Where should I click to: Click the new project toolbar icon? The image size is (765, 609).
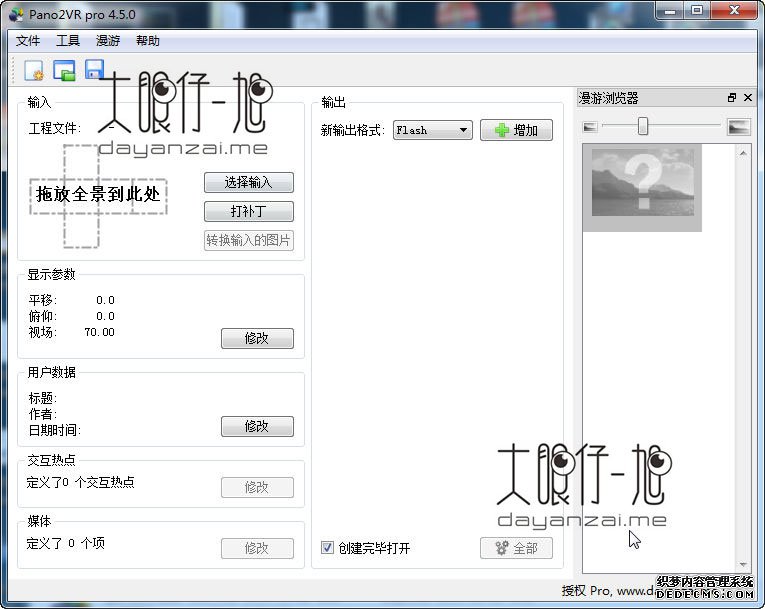click(x=34, y=71)
